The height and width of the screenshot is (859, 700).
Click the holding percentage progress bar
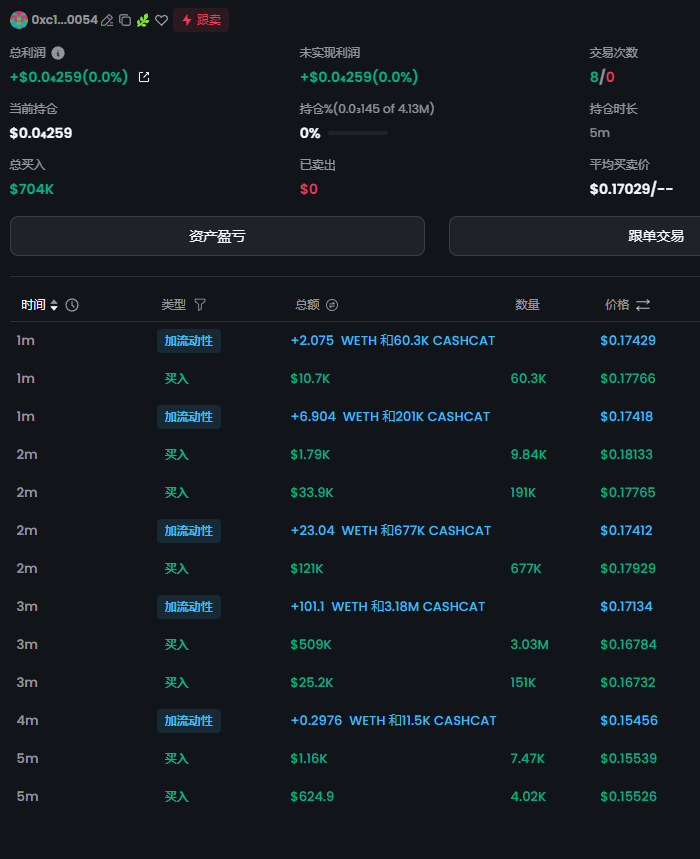tap(358, 133)
